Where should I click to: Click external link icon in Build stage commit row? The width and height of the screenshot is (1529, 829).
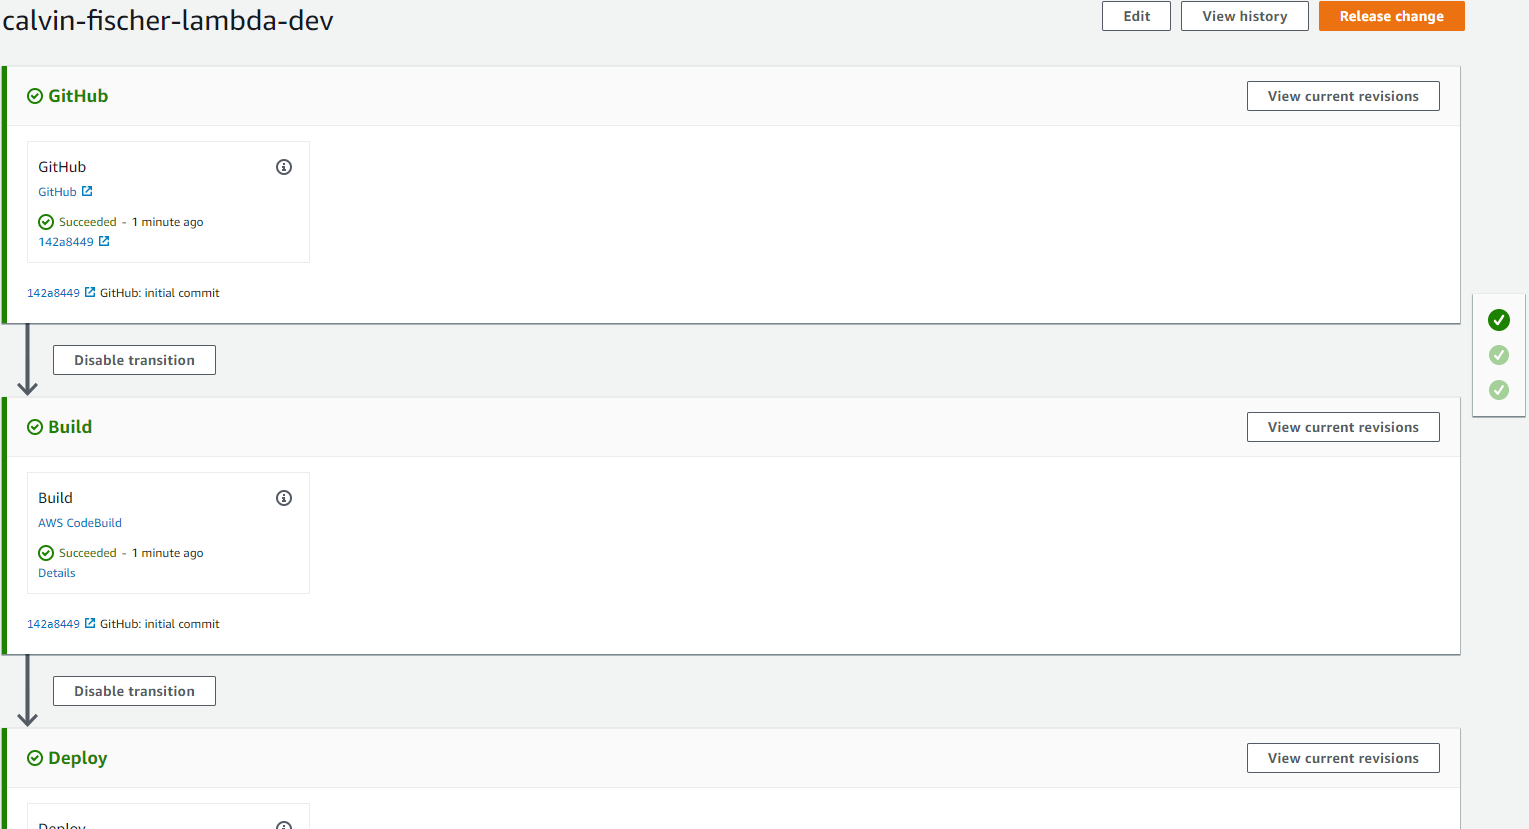(x=90, y=623)
